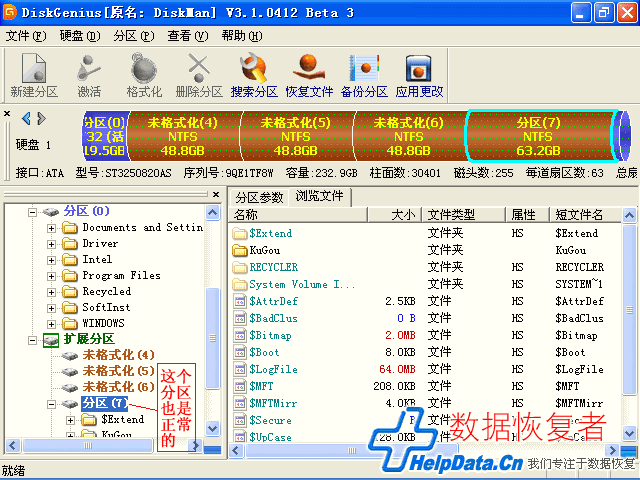Screen dimensions: 640x480
Task: Select 未格式化(4) in the tree
Action: click(x=118, y=355)
